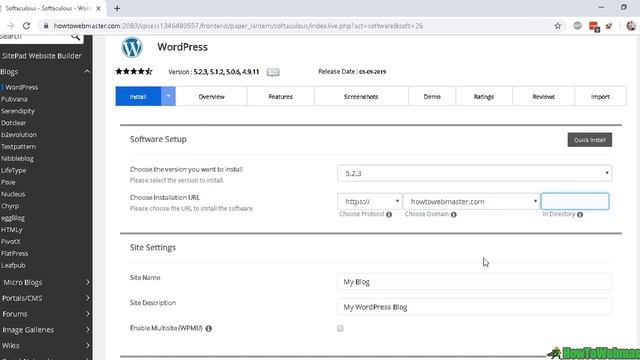Click the In Directory input field

point(575,201)
